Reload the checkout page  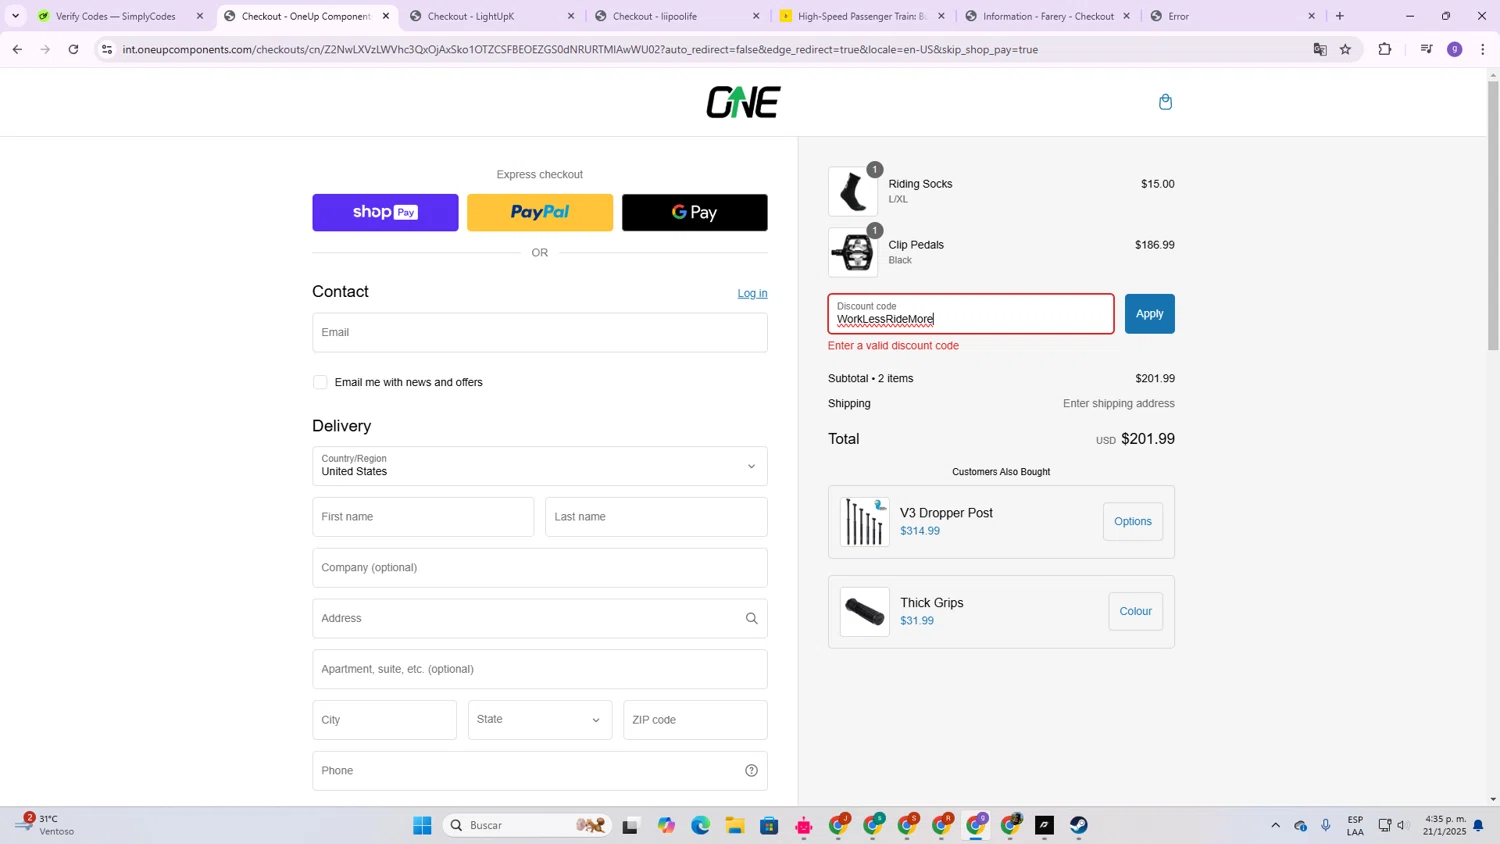pyautogui.click(x=73, y=49)
